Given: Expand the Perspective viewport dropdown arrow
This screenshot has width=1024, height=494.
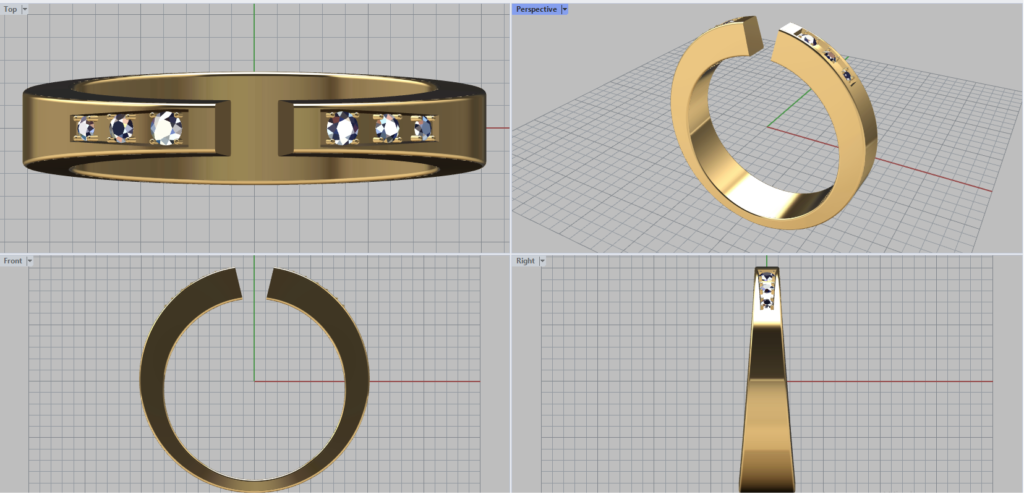Looking at the screenshot, I should 565,9.
